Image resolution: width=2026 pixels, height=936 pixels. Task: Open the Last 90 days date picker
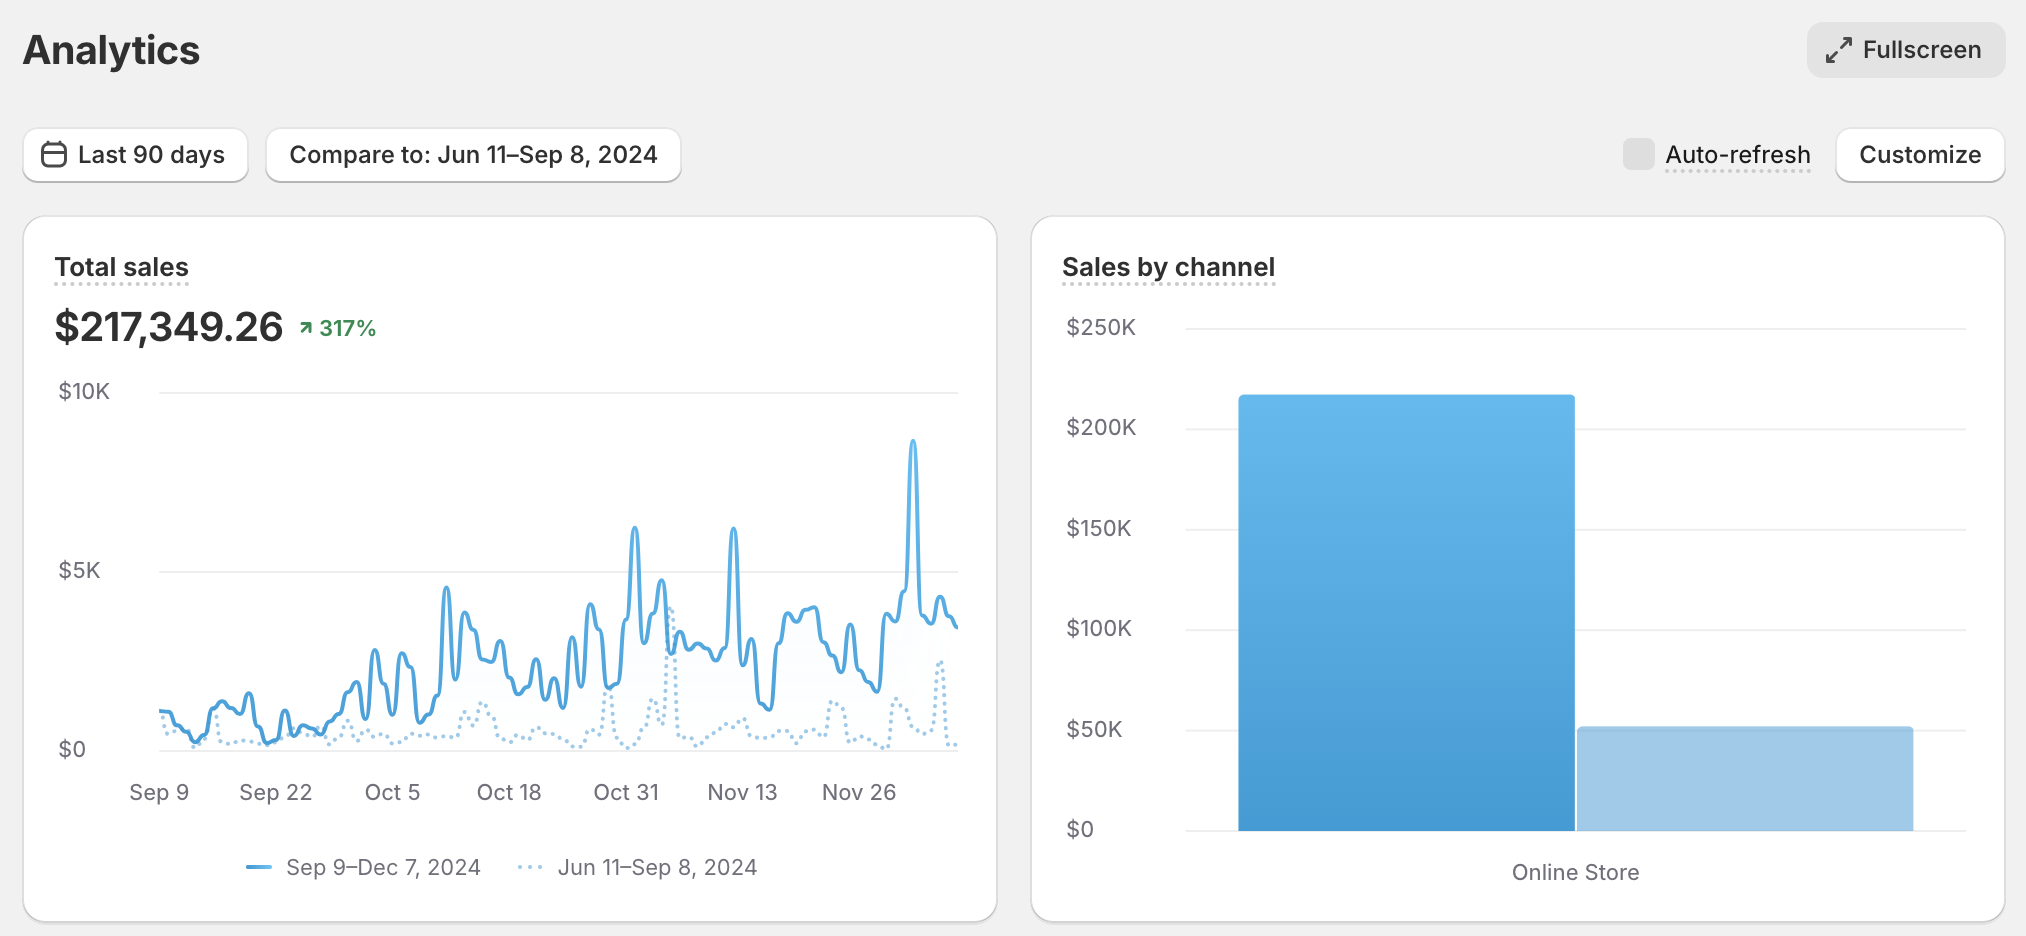point(136,155)
